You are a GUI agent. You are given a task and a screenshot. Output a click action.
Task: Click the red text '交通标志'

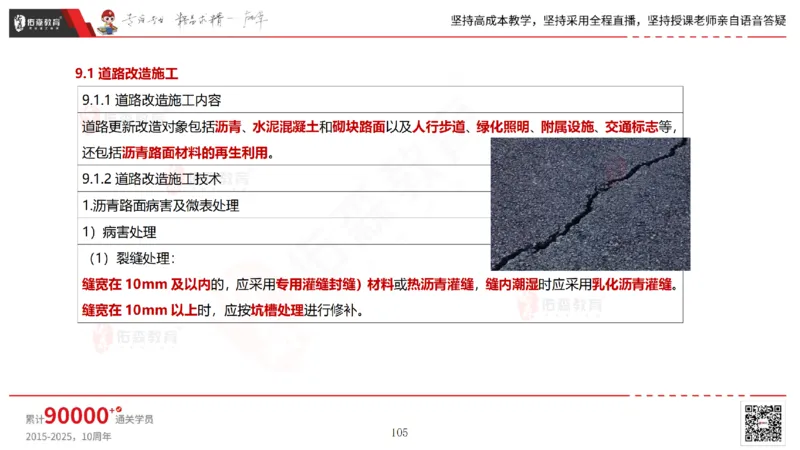(632, 127)
